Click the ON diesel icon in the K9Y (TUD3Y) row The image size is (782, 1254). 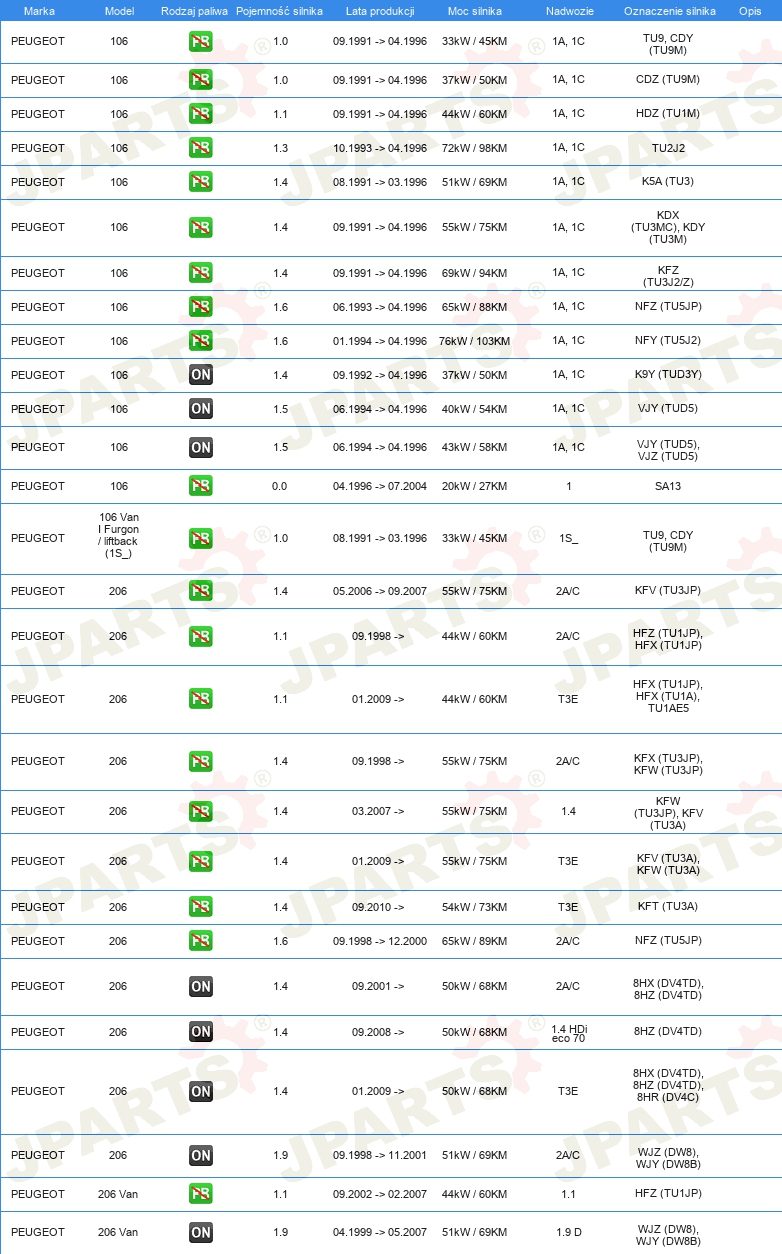201,375
